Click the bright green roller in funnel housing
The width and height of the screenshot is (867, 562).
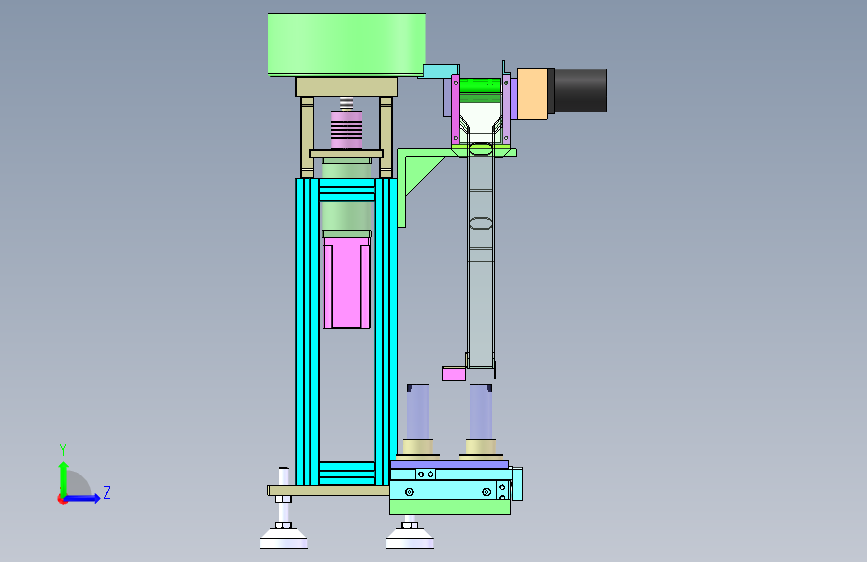click(x=480, y=86)
